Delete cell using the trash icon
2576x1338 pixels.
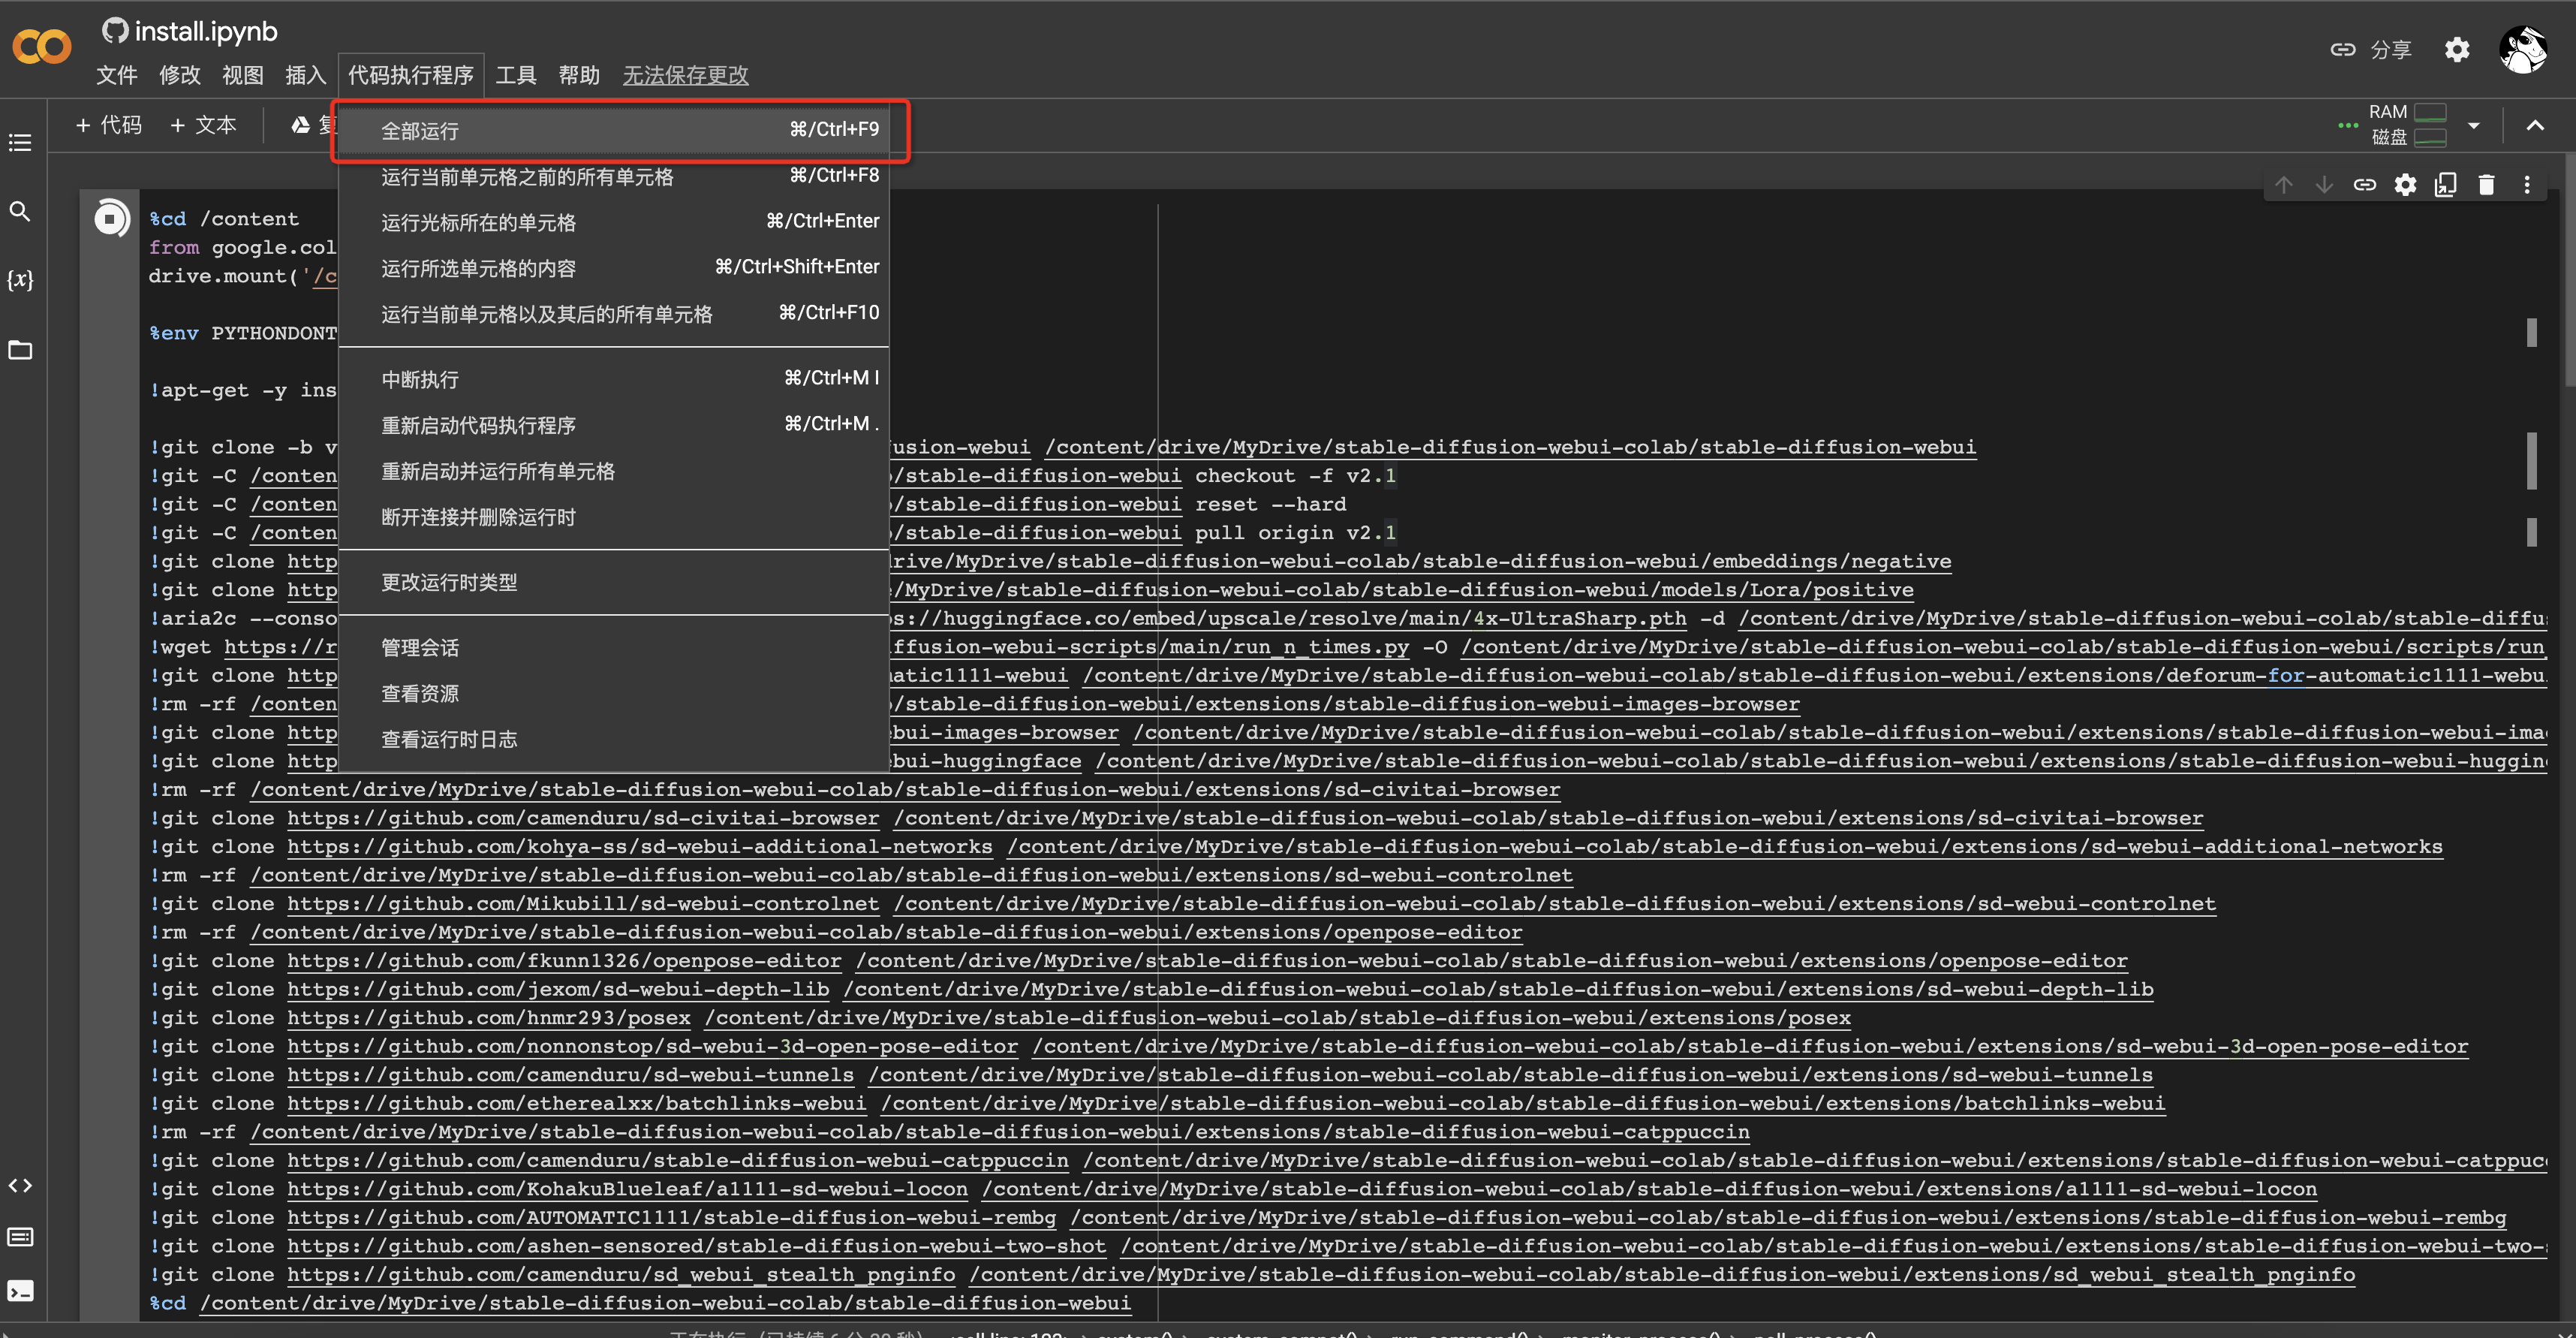(x=2486, y=185)
